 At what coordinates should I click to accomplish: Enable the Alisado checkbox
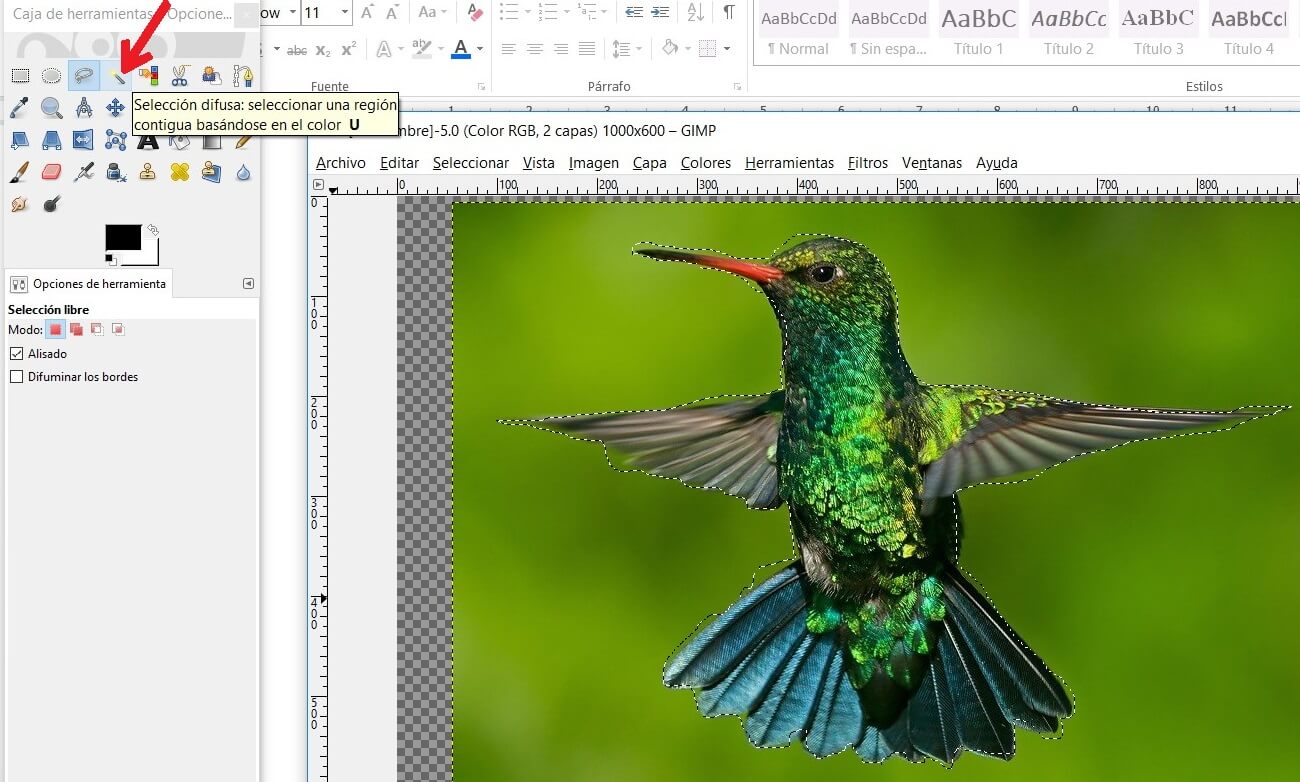[16, 354]
